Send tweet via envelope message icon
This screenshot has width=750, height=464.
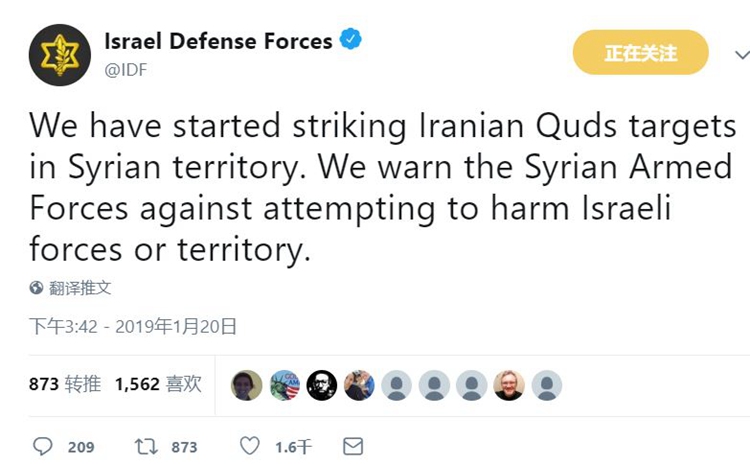[x=353, y=446]
